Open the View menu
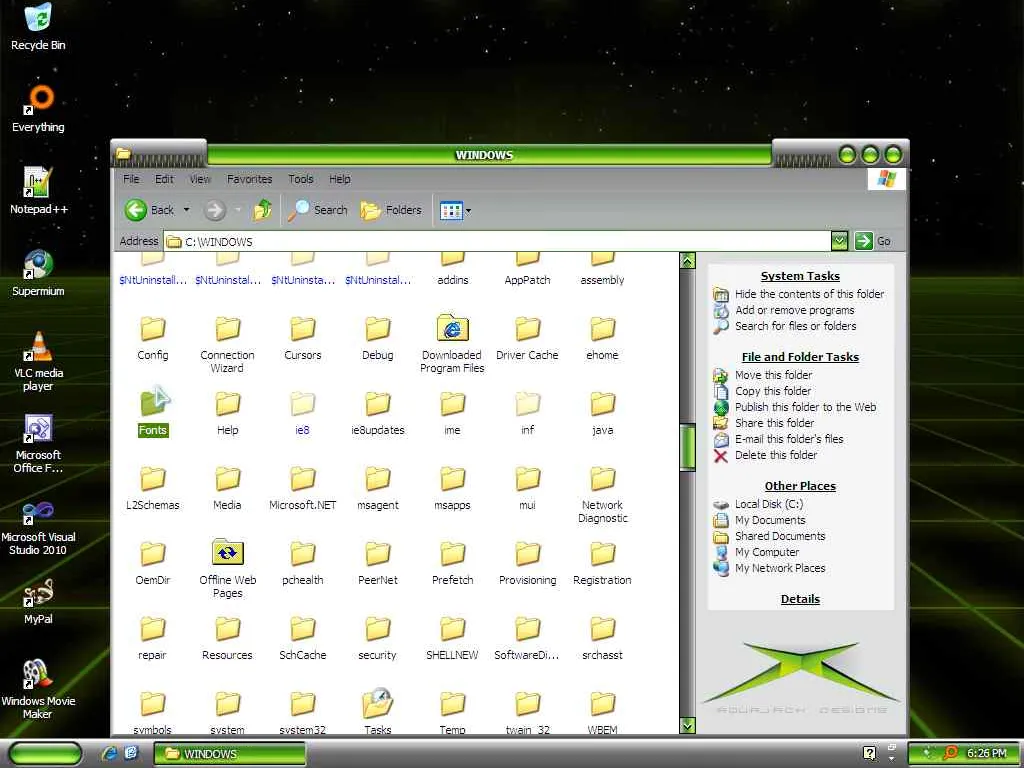 [200, 179]
